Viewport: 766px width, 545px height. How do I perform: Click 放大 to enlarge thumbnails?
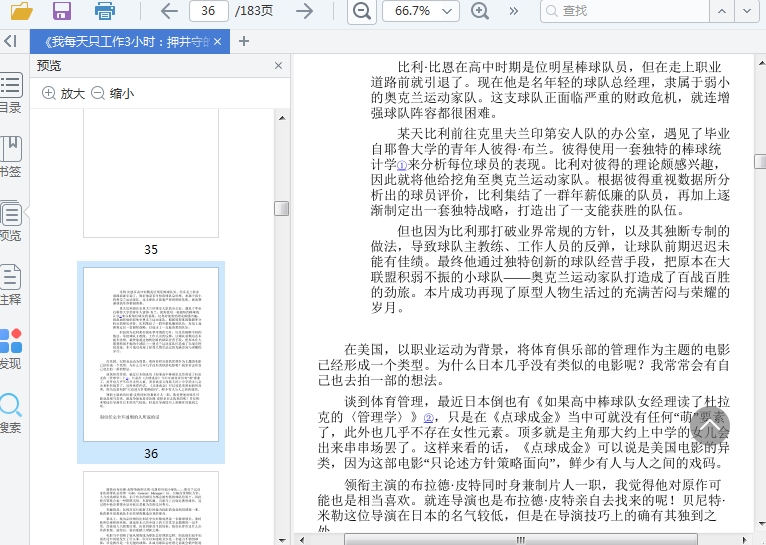(x=64, y=93)
